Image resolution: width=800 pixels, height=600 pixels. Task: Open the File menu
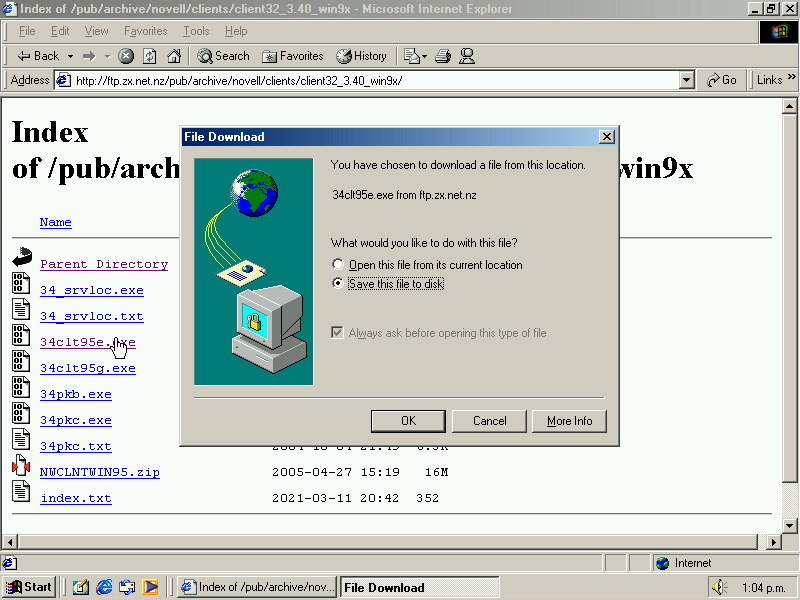(27, 31)
